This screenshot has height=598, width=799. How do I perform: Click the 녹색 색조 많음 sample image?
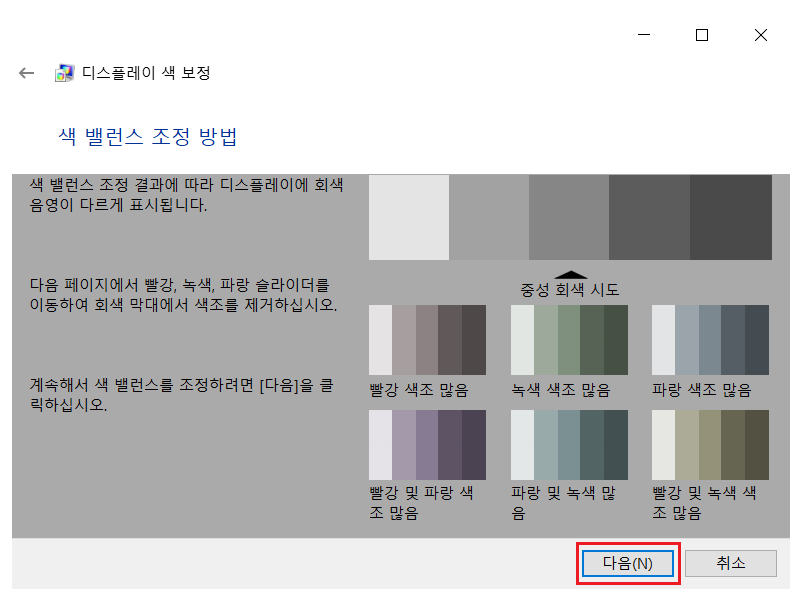(569, 340)
